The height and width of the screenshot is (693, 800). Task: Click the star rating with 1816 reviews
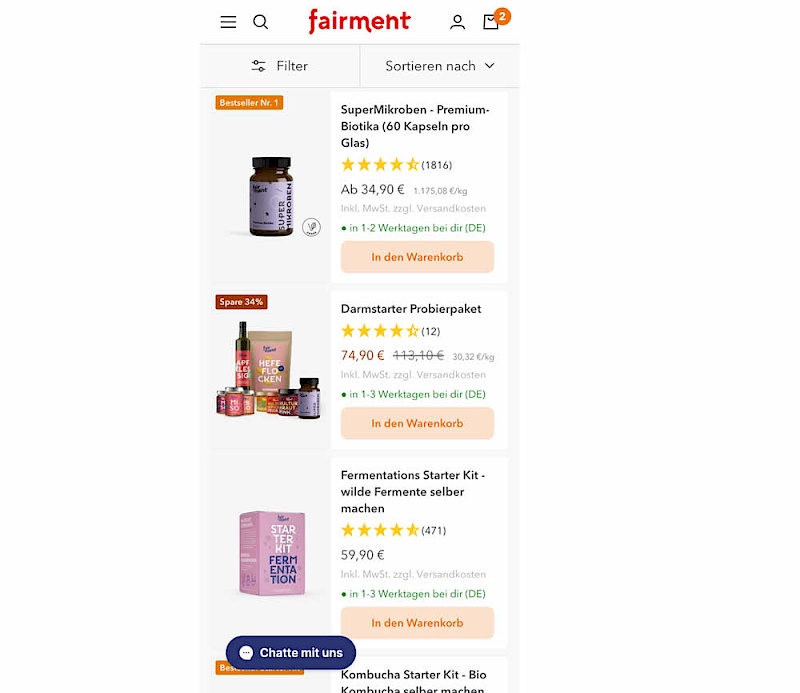click(396, 165)
